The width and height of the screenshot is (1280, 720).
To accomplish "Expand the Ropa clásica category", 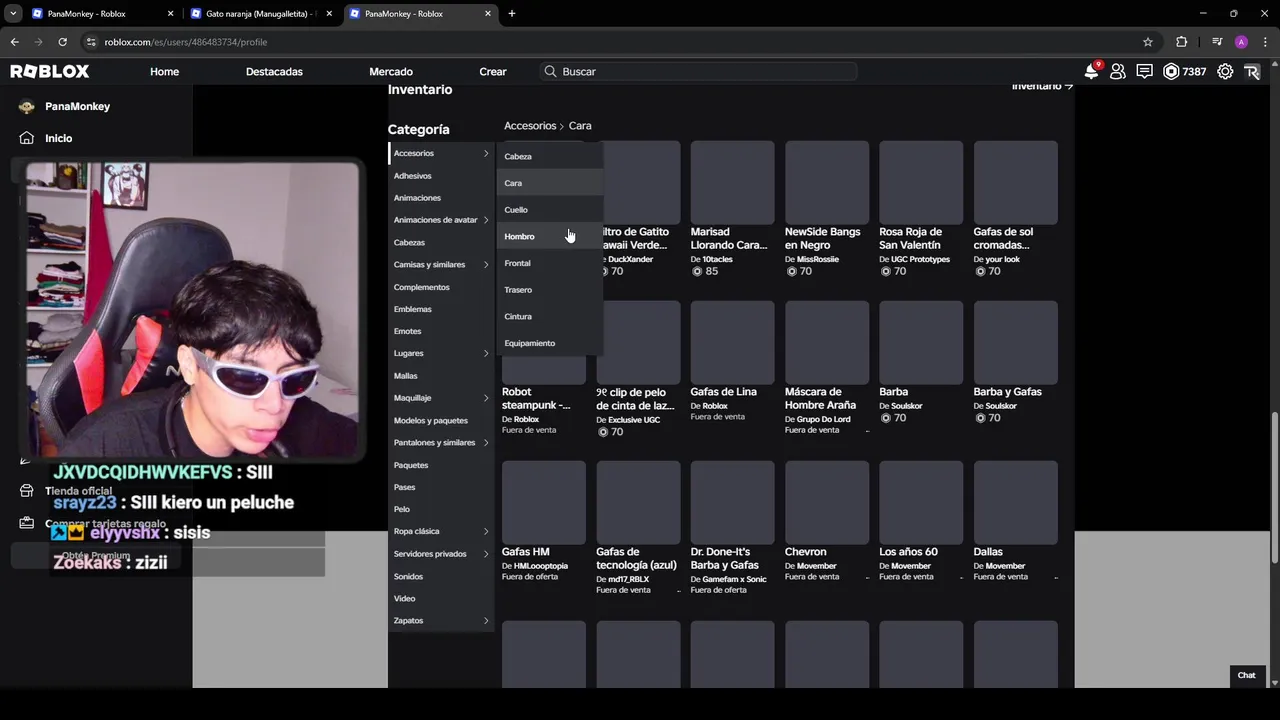I will [441, 531].
